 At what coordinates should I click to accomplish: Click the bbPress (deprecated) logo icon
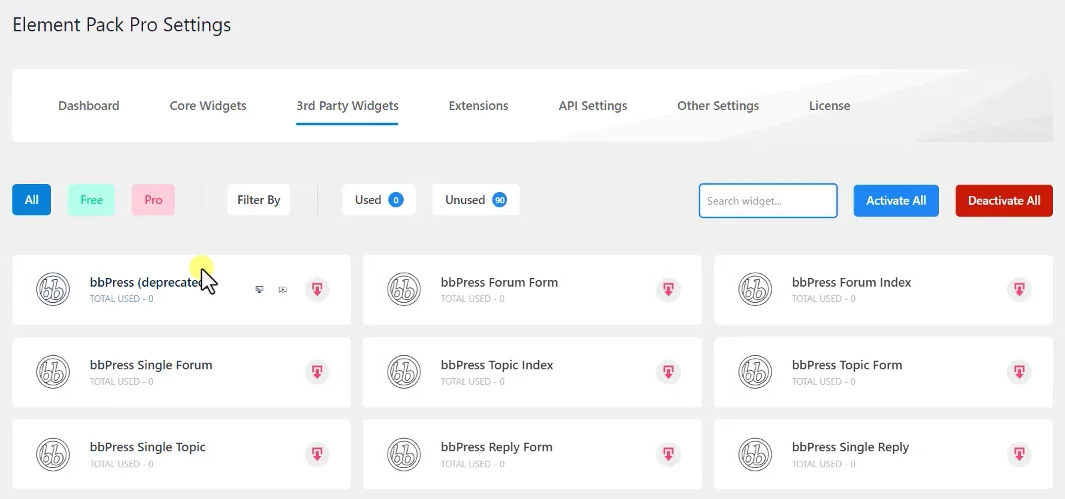[53, 289]
